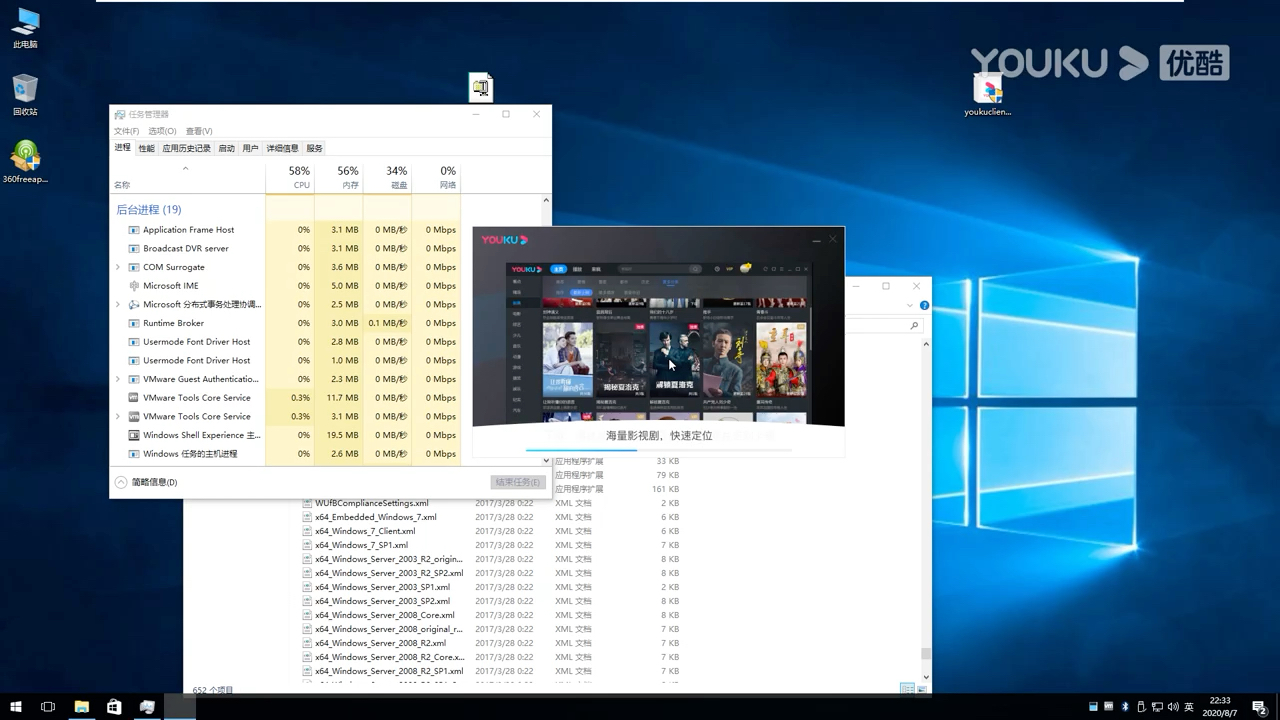Image resolution: width=1280 pixels, height=720 pixels.
Task: Select the unnamed file icon on desktop
Action: (x=481, y=87)
